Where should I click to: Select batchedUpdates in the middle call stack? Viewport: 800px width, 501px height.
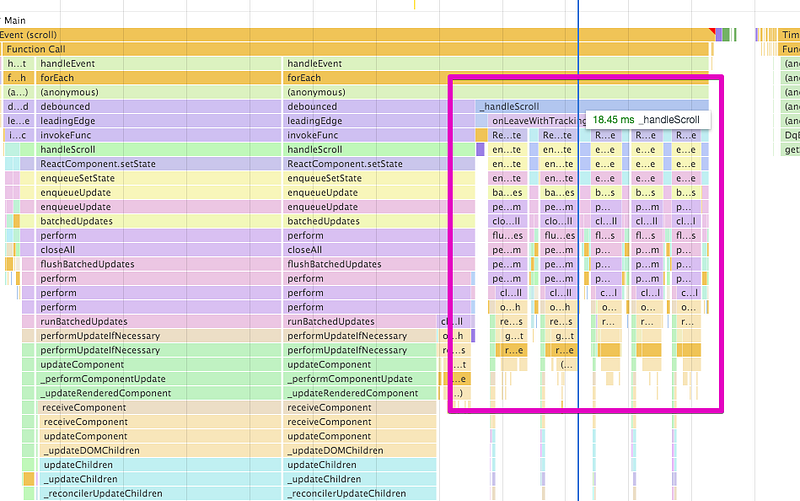379,220
